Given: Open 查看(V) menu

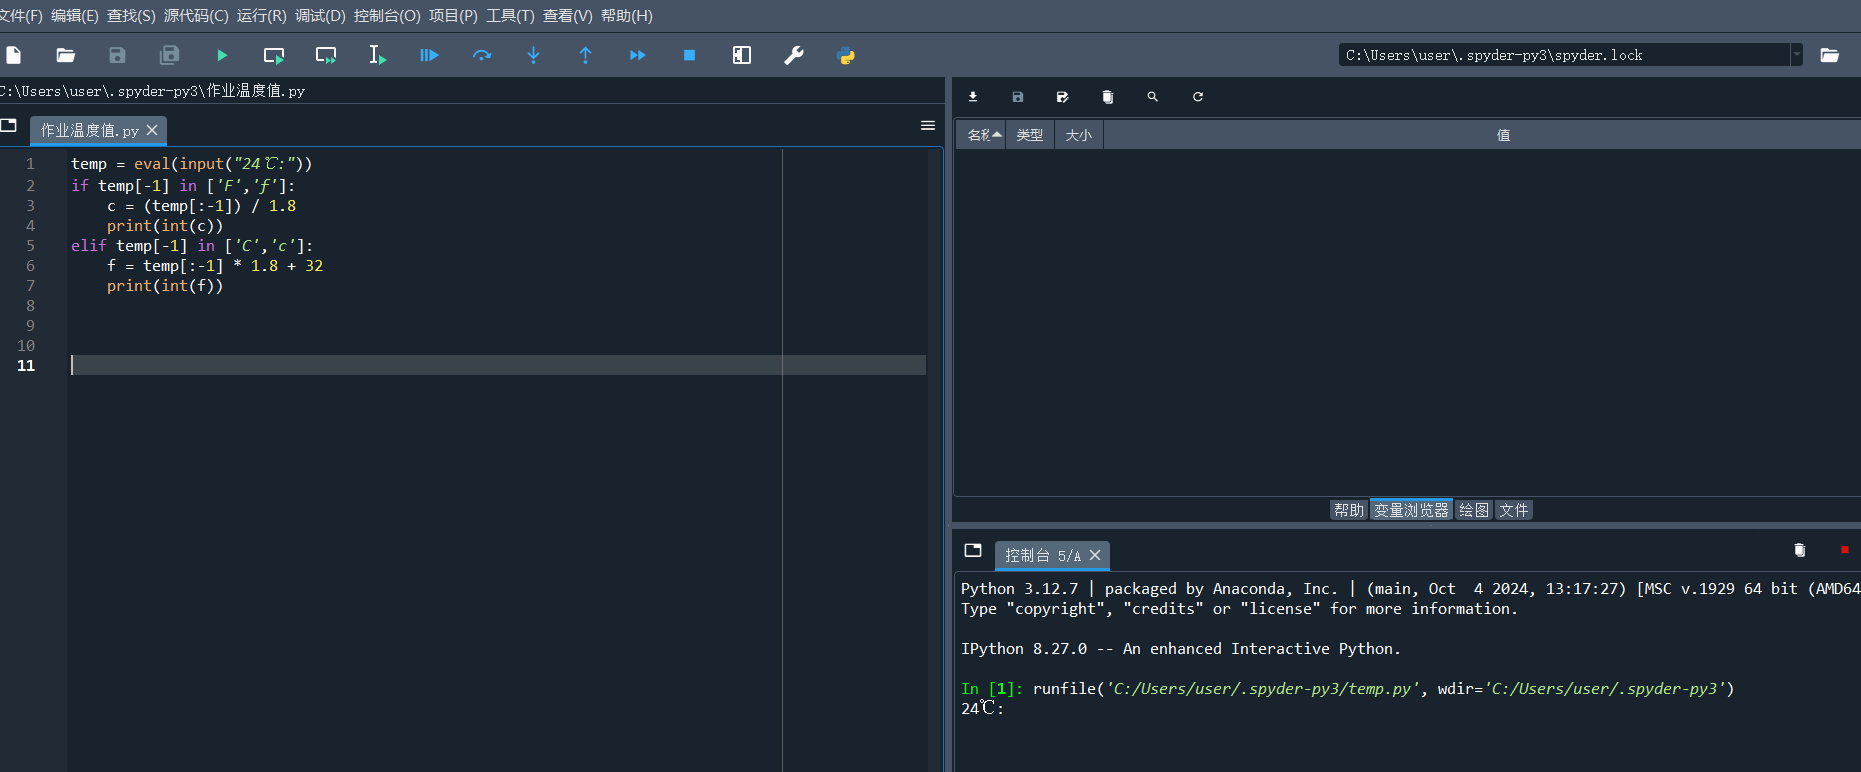Looking at the screenshot, I should coord(567,16).
